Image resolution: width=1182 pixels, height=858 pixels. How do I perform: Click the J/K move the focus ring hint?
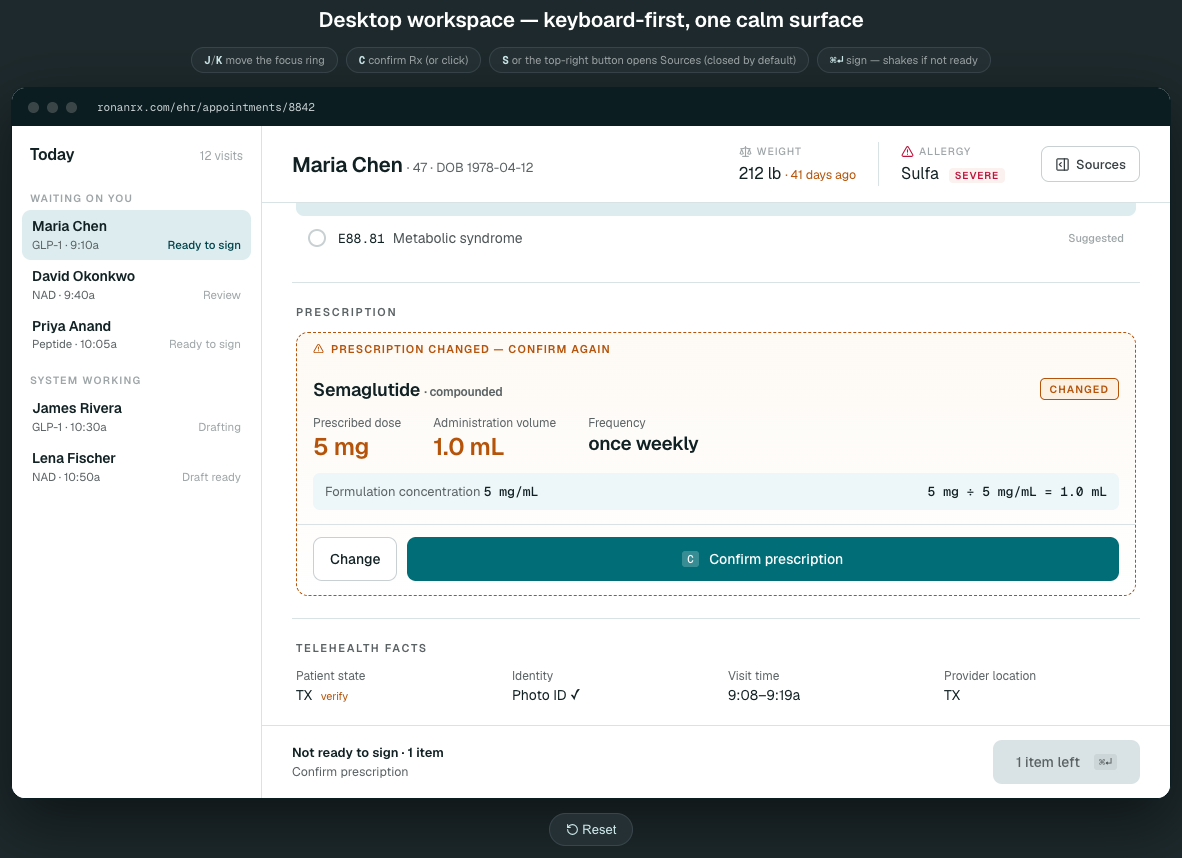click(264, 60)
